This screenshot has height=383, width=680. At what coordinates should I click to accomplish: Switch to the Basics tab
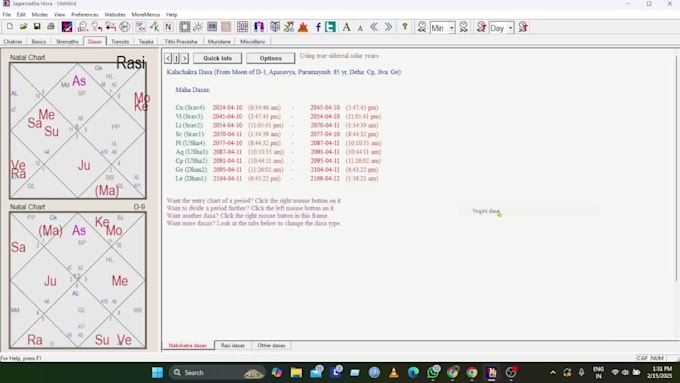[x=39, y=42]
